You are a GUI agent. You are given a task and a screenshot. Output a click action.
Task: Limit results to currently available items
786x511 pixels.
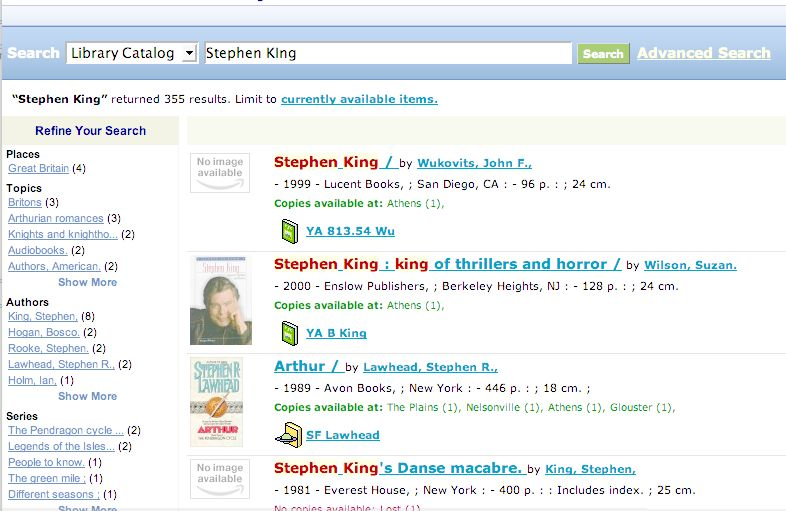pyautogui.click(x=359, y=99)
